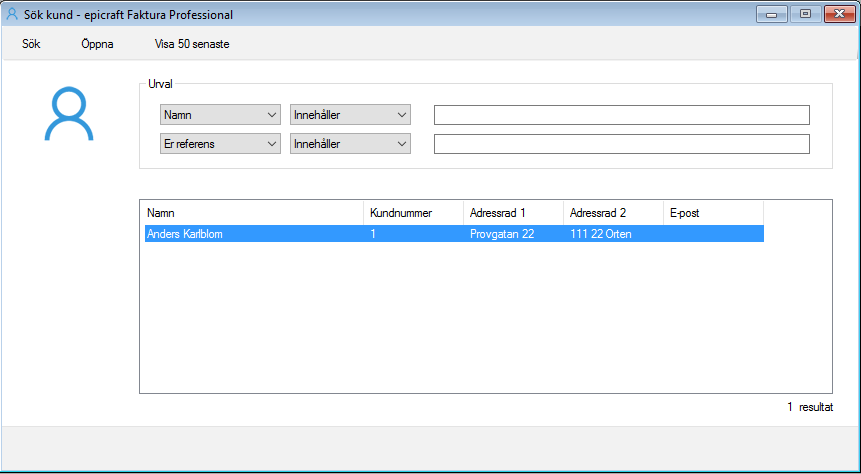Open the Namn field dropdown
Screen dimensions: 861x474
220,115
